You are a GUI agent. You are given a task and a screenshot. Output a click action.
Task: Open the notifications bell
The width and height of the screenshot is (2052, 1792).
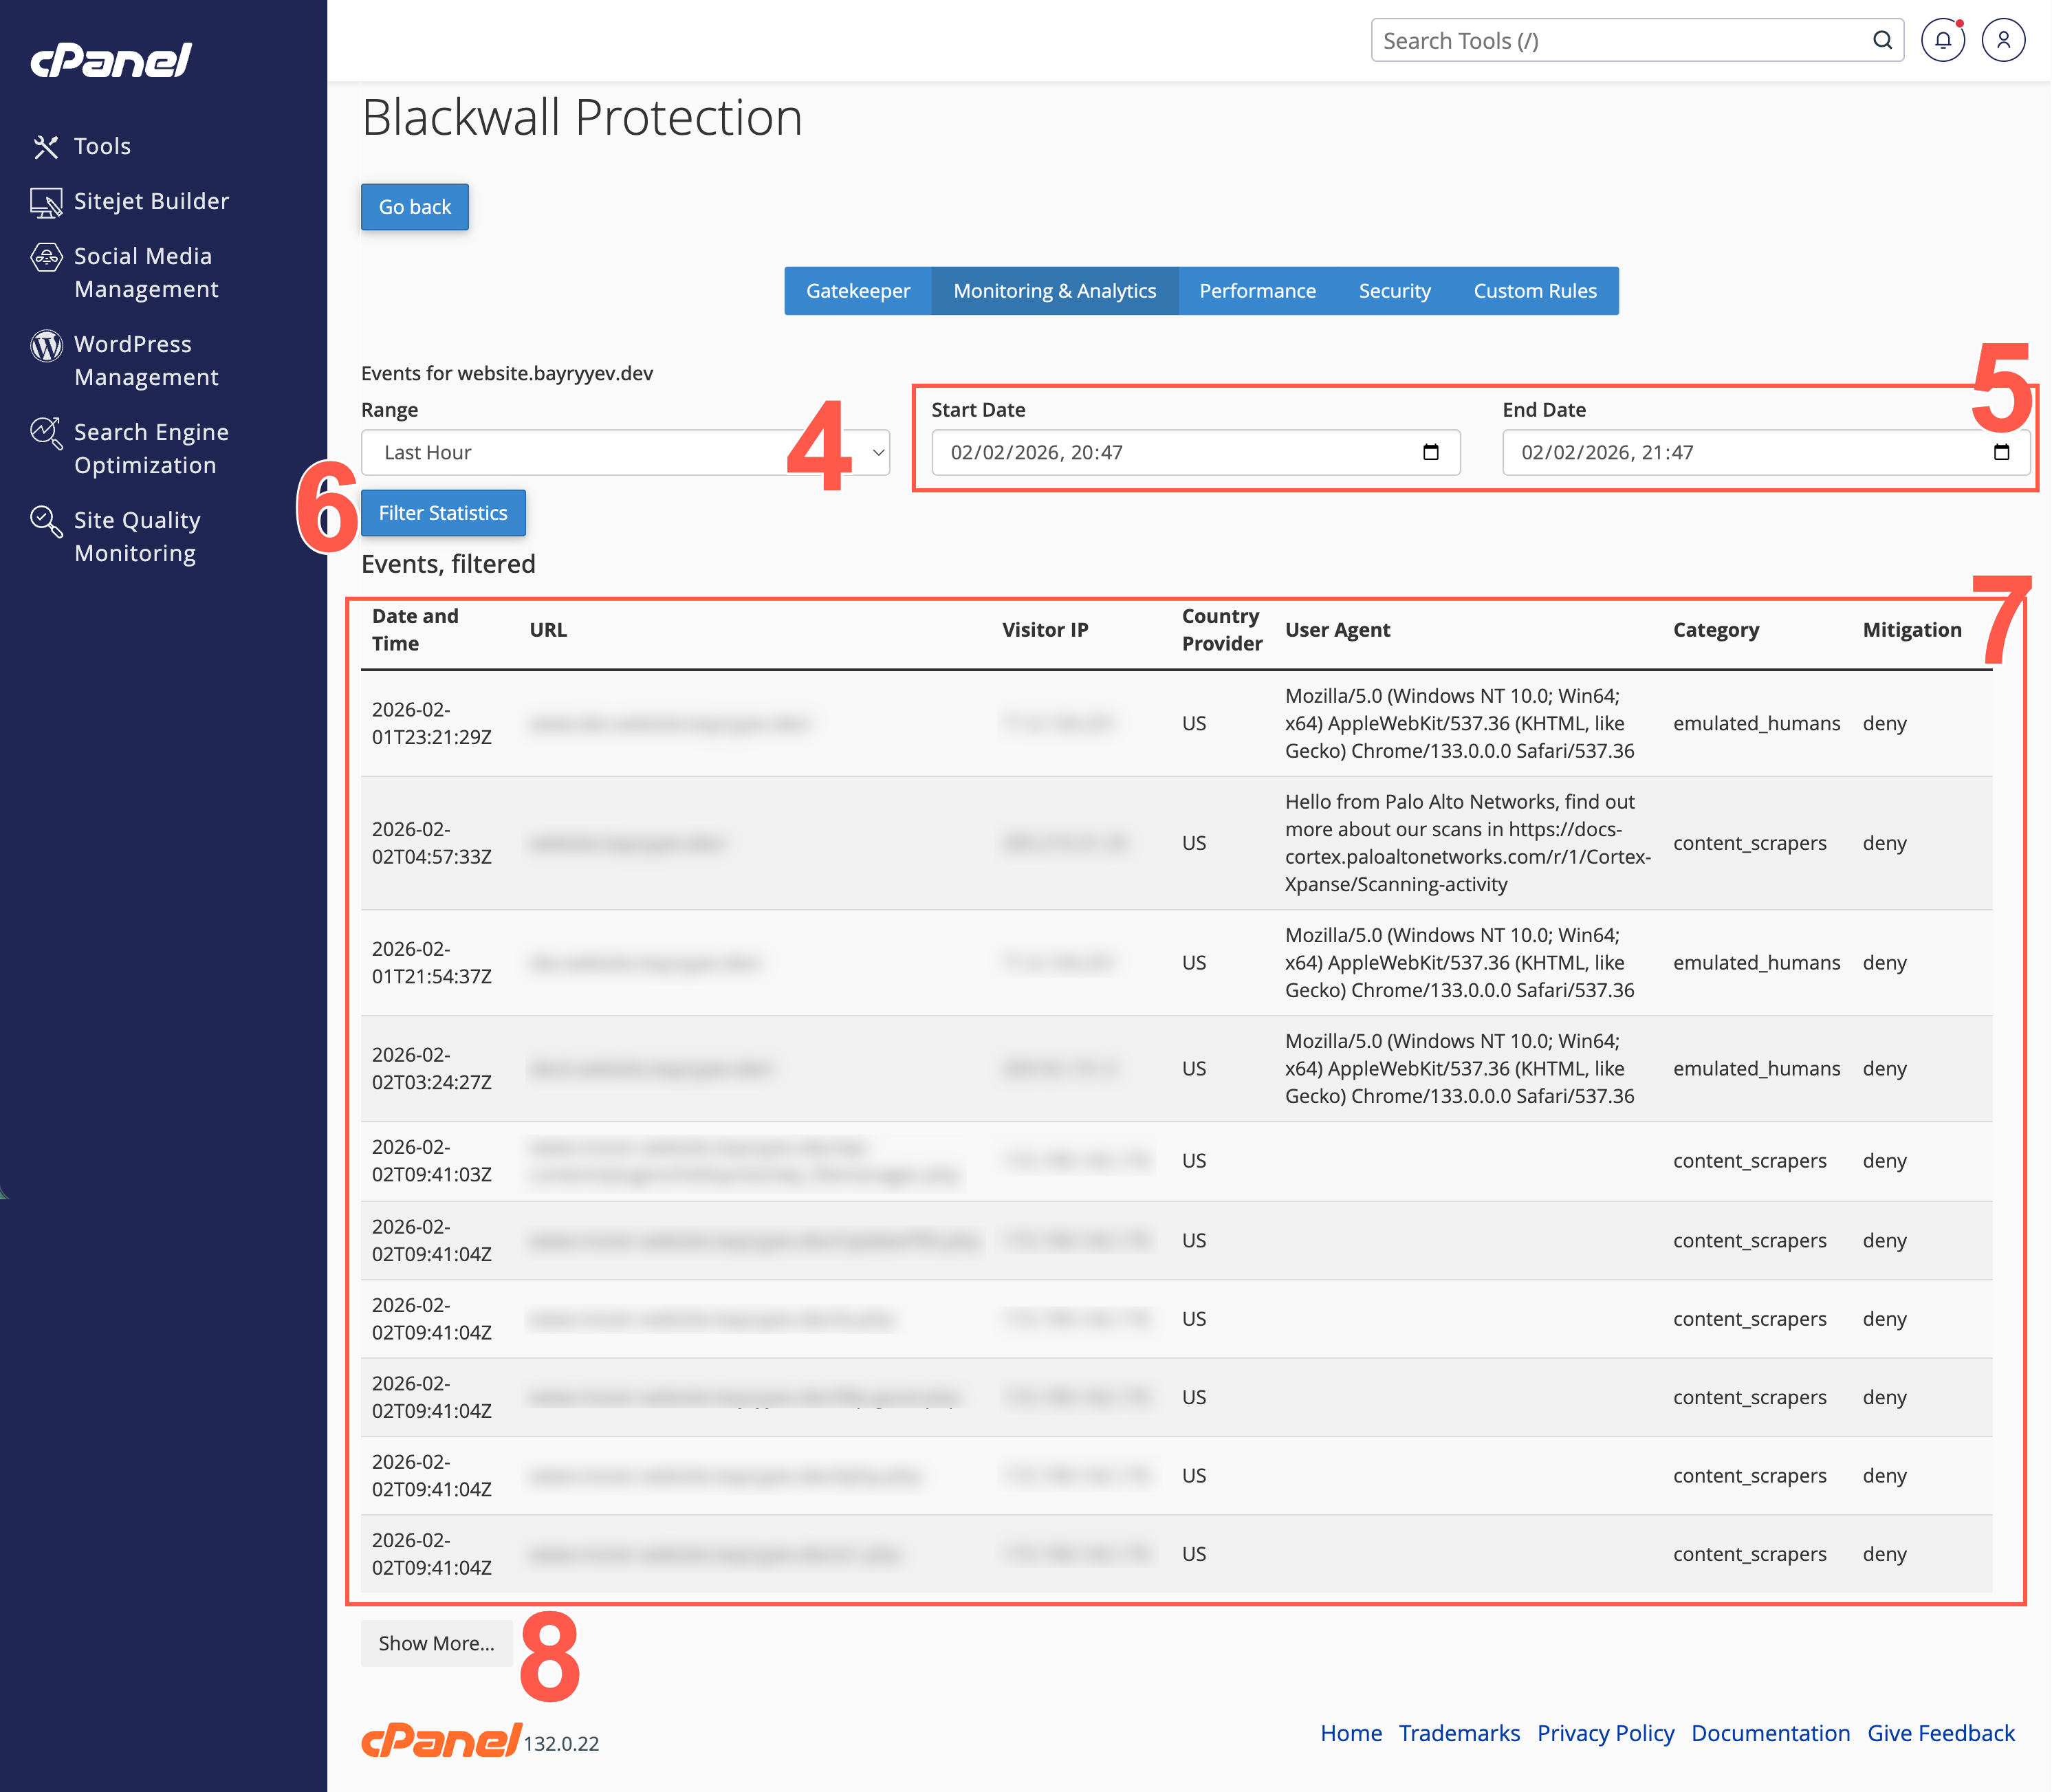1942,40
